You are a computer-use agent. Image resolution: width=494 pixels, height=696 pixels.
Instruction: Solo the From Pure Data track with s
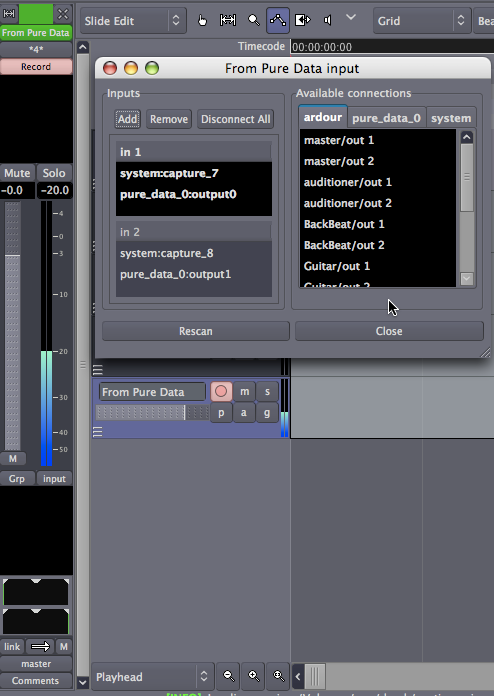[x=267, y=392]
